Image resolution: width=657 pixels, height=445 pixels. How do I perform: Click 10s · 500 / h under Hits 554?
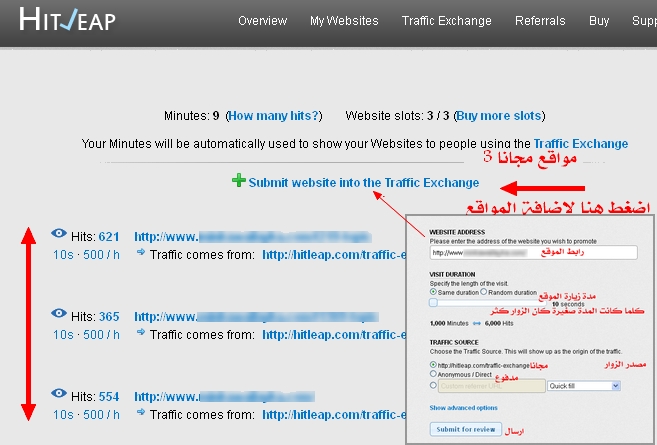click(x=86, y=415)
